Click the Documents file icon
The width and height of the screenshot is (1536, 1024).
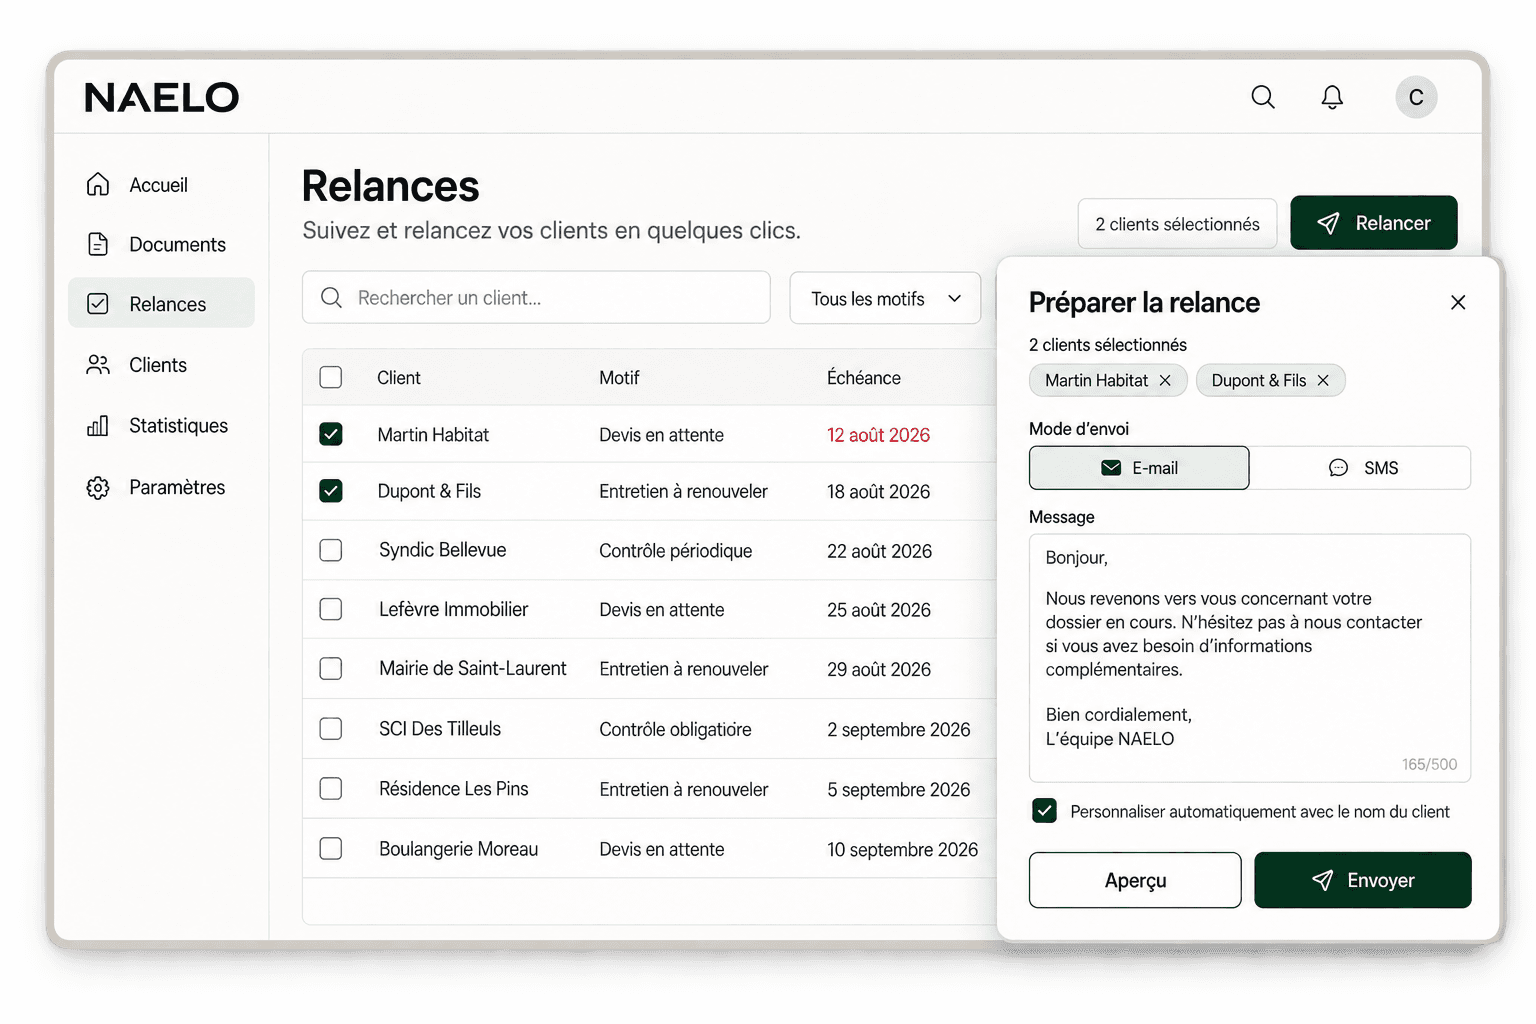tap(98, 244)
